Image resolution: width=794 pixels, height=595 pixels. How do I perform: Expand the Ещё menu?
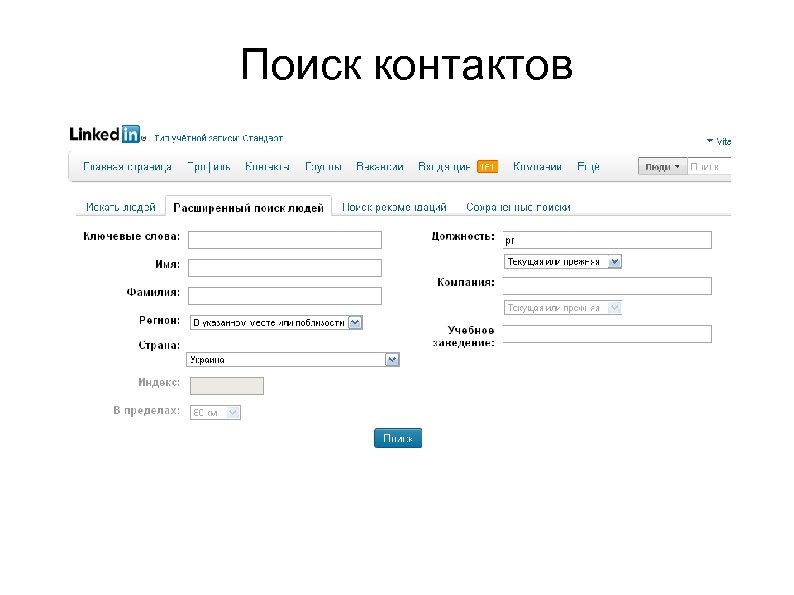coord(588,167)
